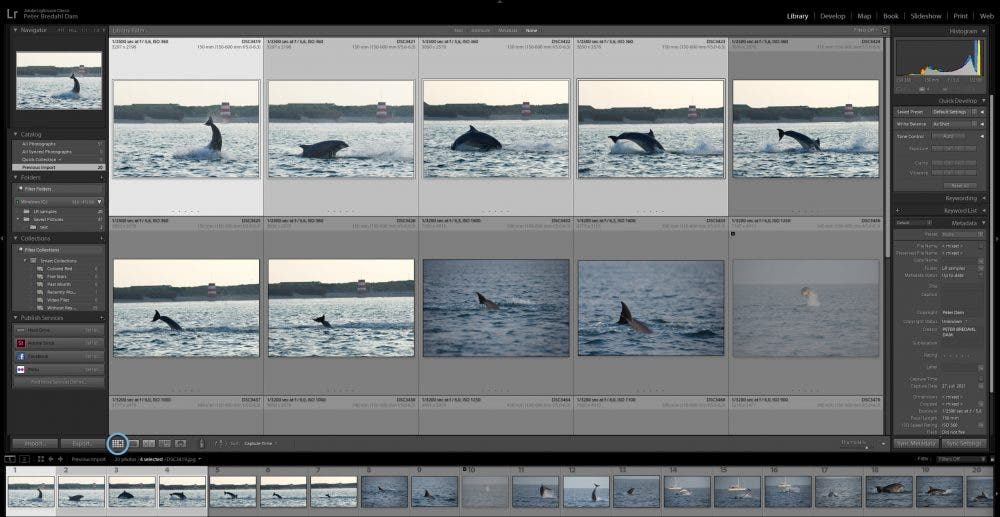
Task: Open the Print module
Action: [960, 16]
